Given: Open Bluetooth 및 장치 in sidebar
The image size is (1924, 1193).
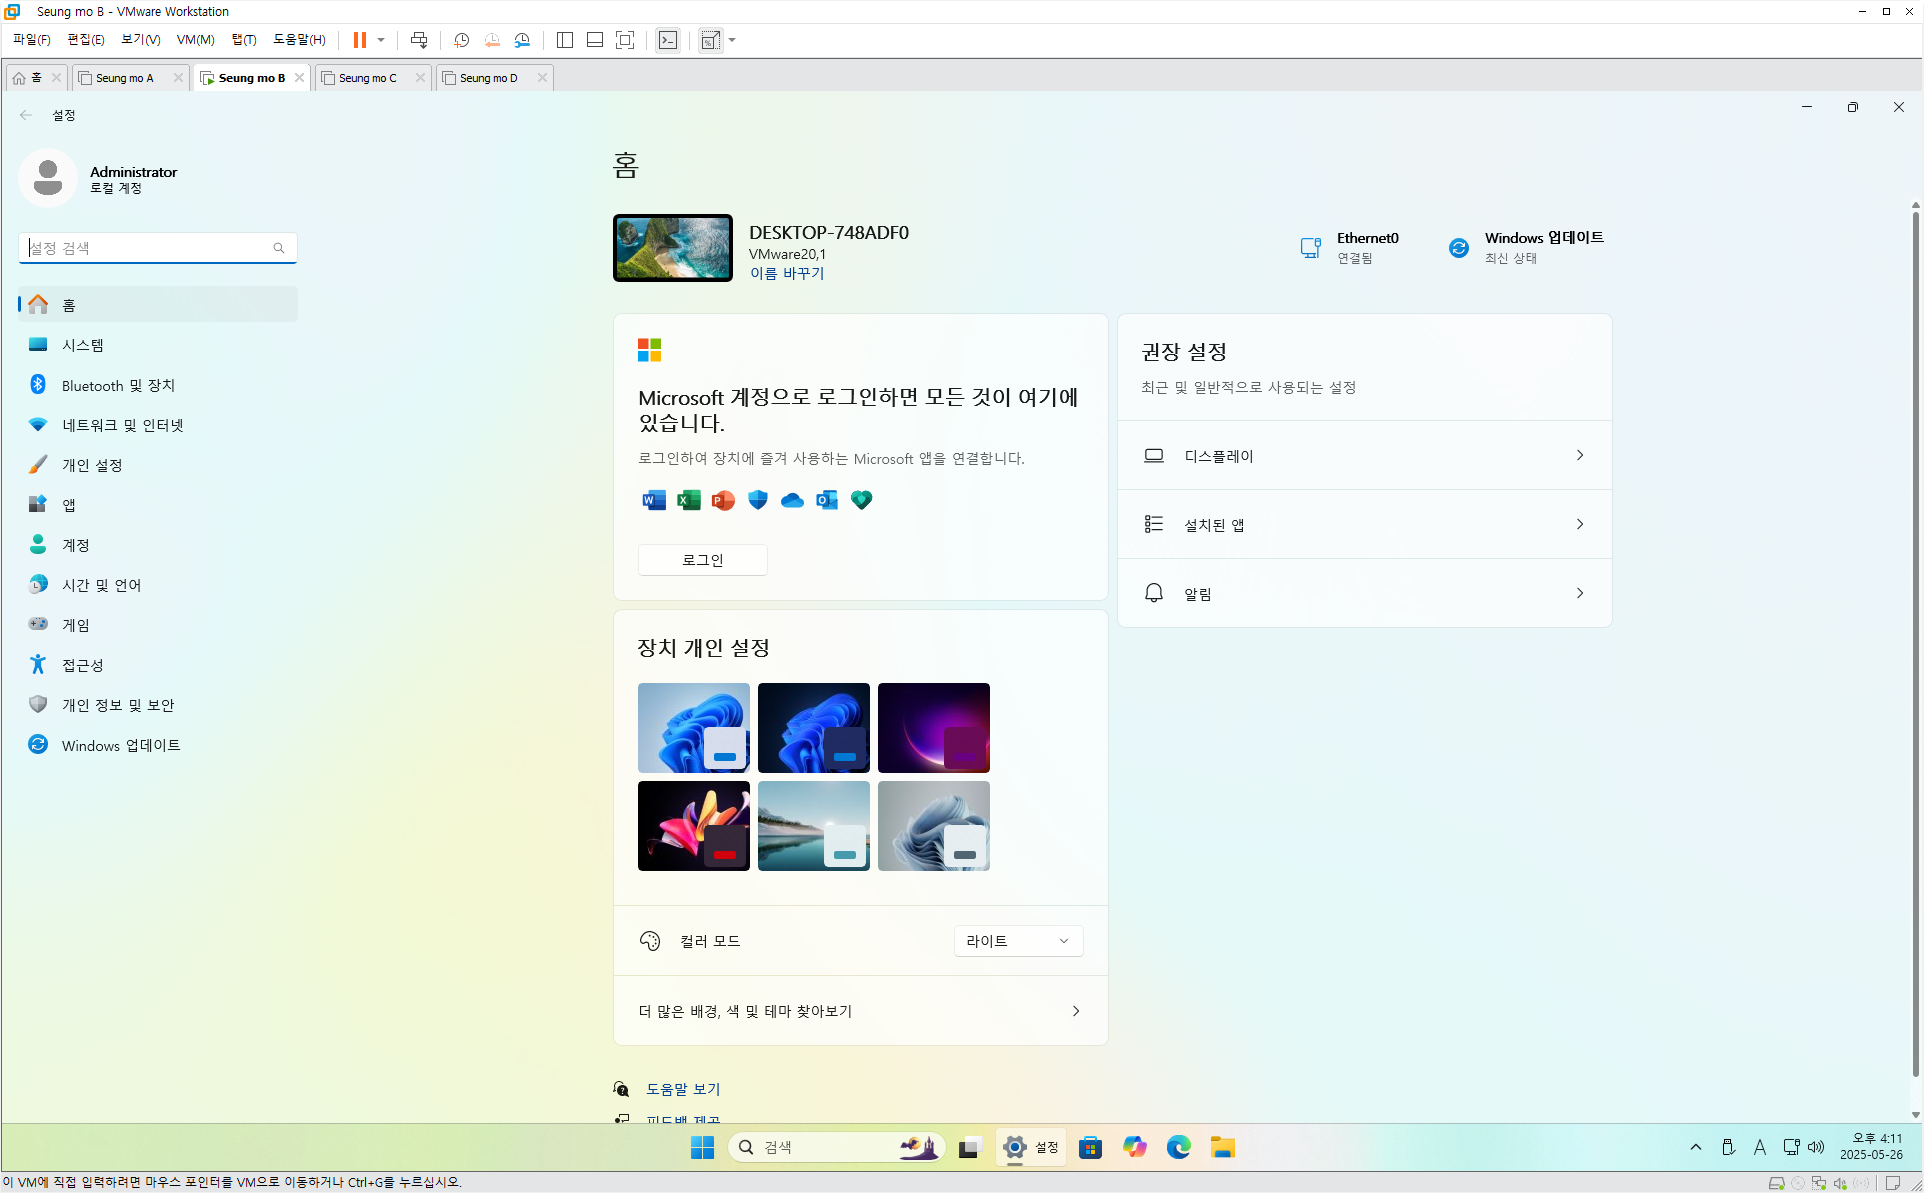Looking at the screenshot, I should click(118, 385).
